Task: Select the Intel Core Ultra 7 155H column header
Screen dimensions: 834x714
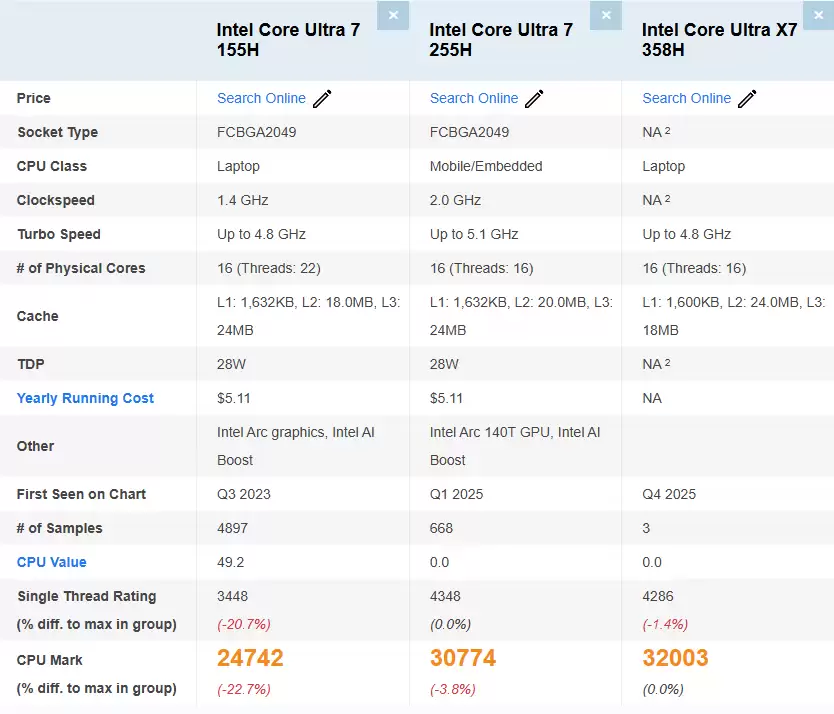Action: pos(288,40)
